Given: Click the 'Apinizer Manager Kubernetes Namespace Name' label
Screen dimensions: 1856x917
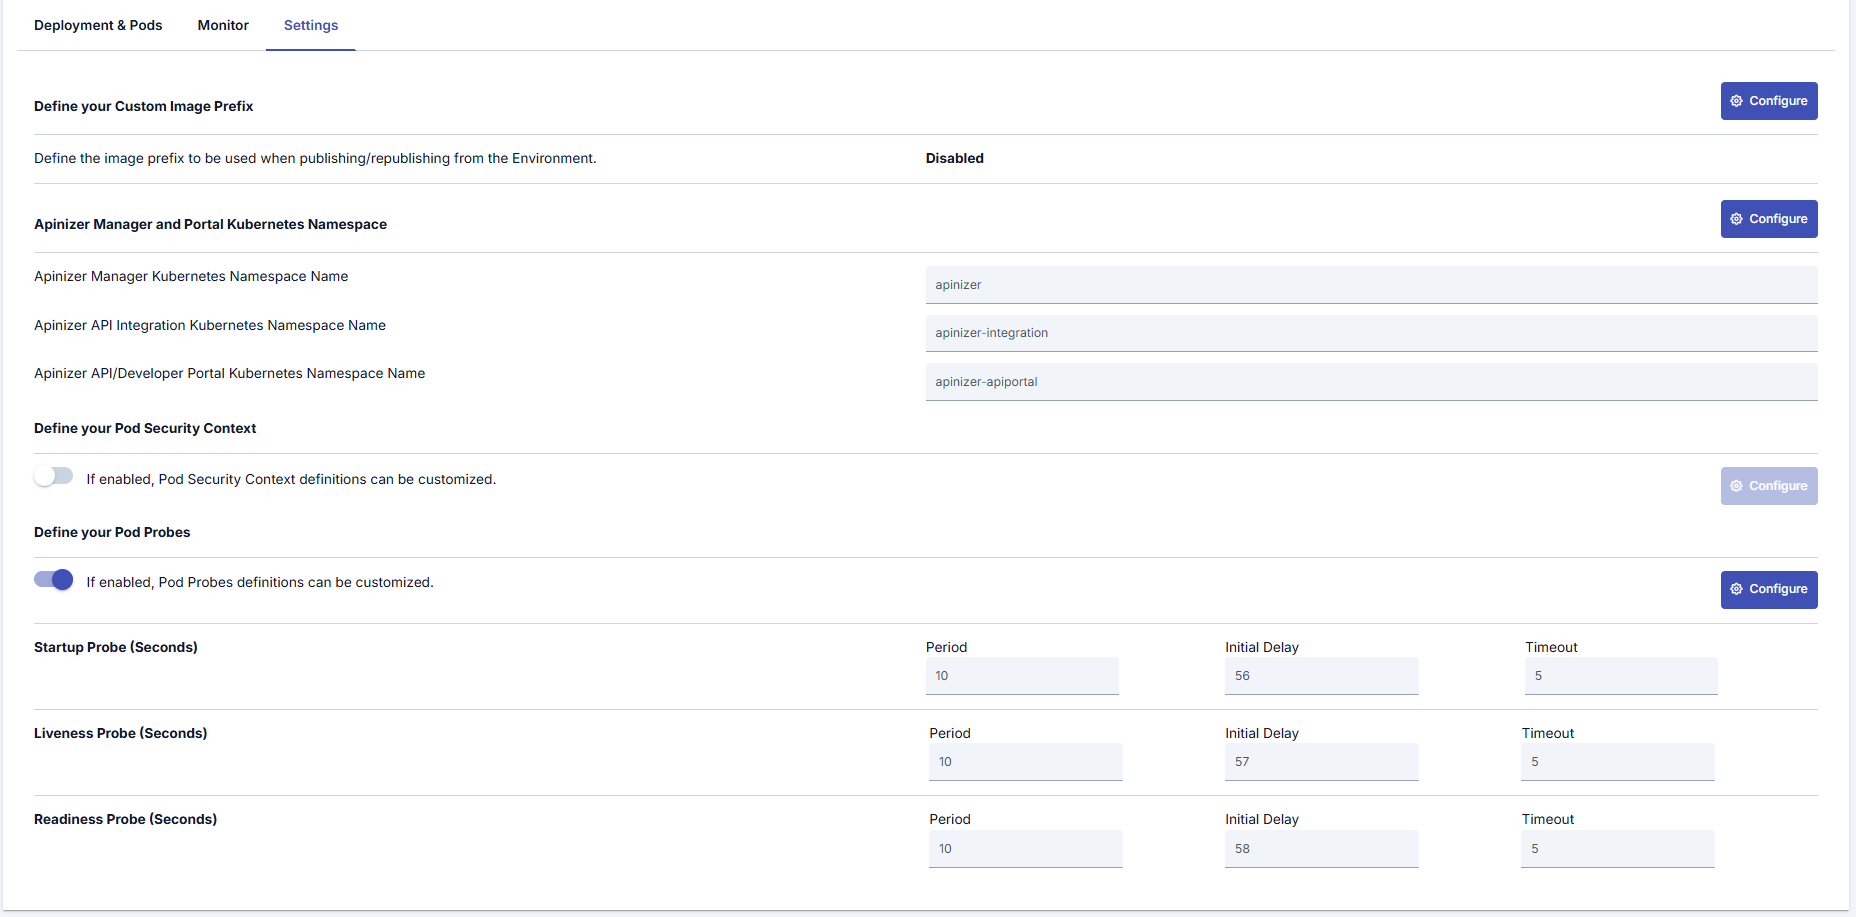Looking at the screenshot, I should click(191, 276).
